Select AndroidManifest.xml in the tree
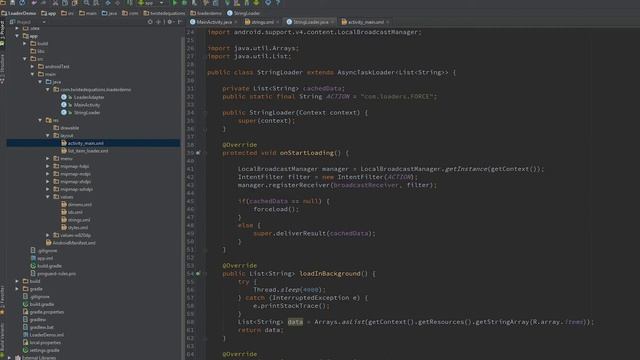 [71, 243]
